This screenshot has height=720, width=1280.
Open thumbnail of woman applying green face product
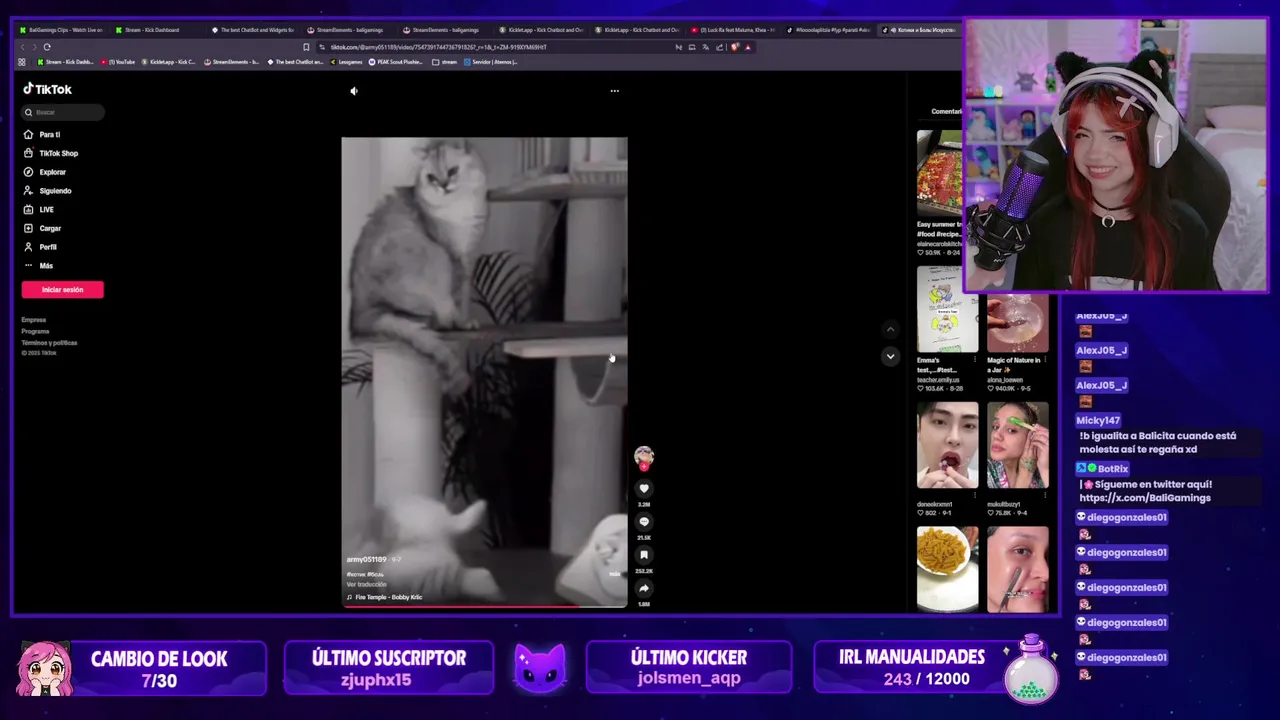tap(1017, 444)
